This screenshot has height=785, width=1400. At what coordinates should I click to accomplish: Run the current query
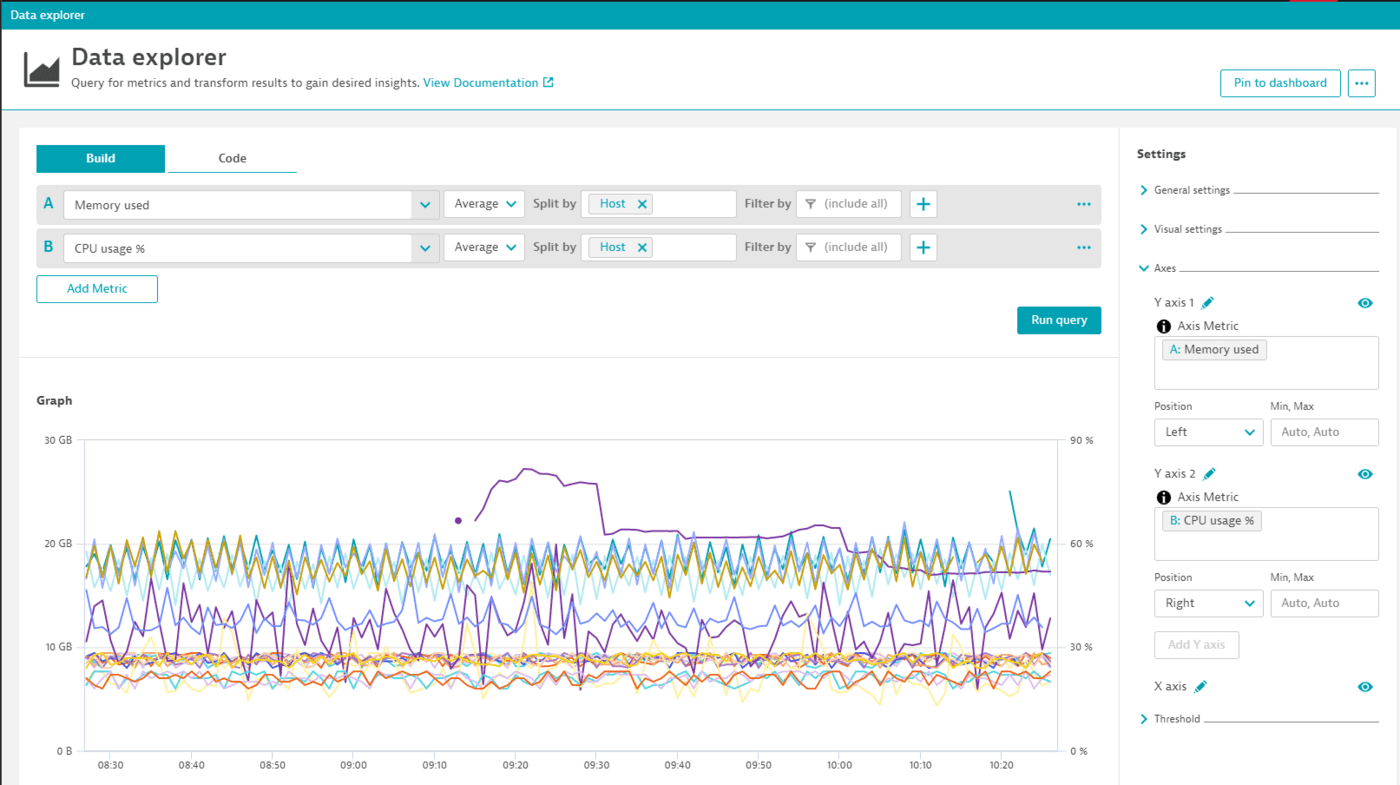pos(1058,320)
